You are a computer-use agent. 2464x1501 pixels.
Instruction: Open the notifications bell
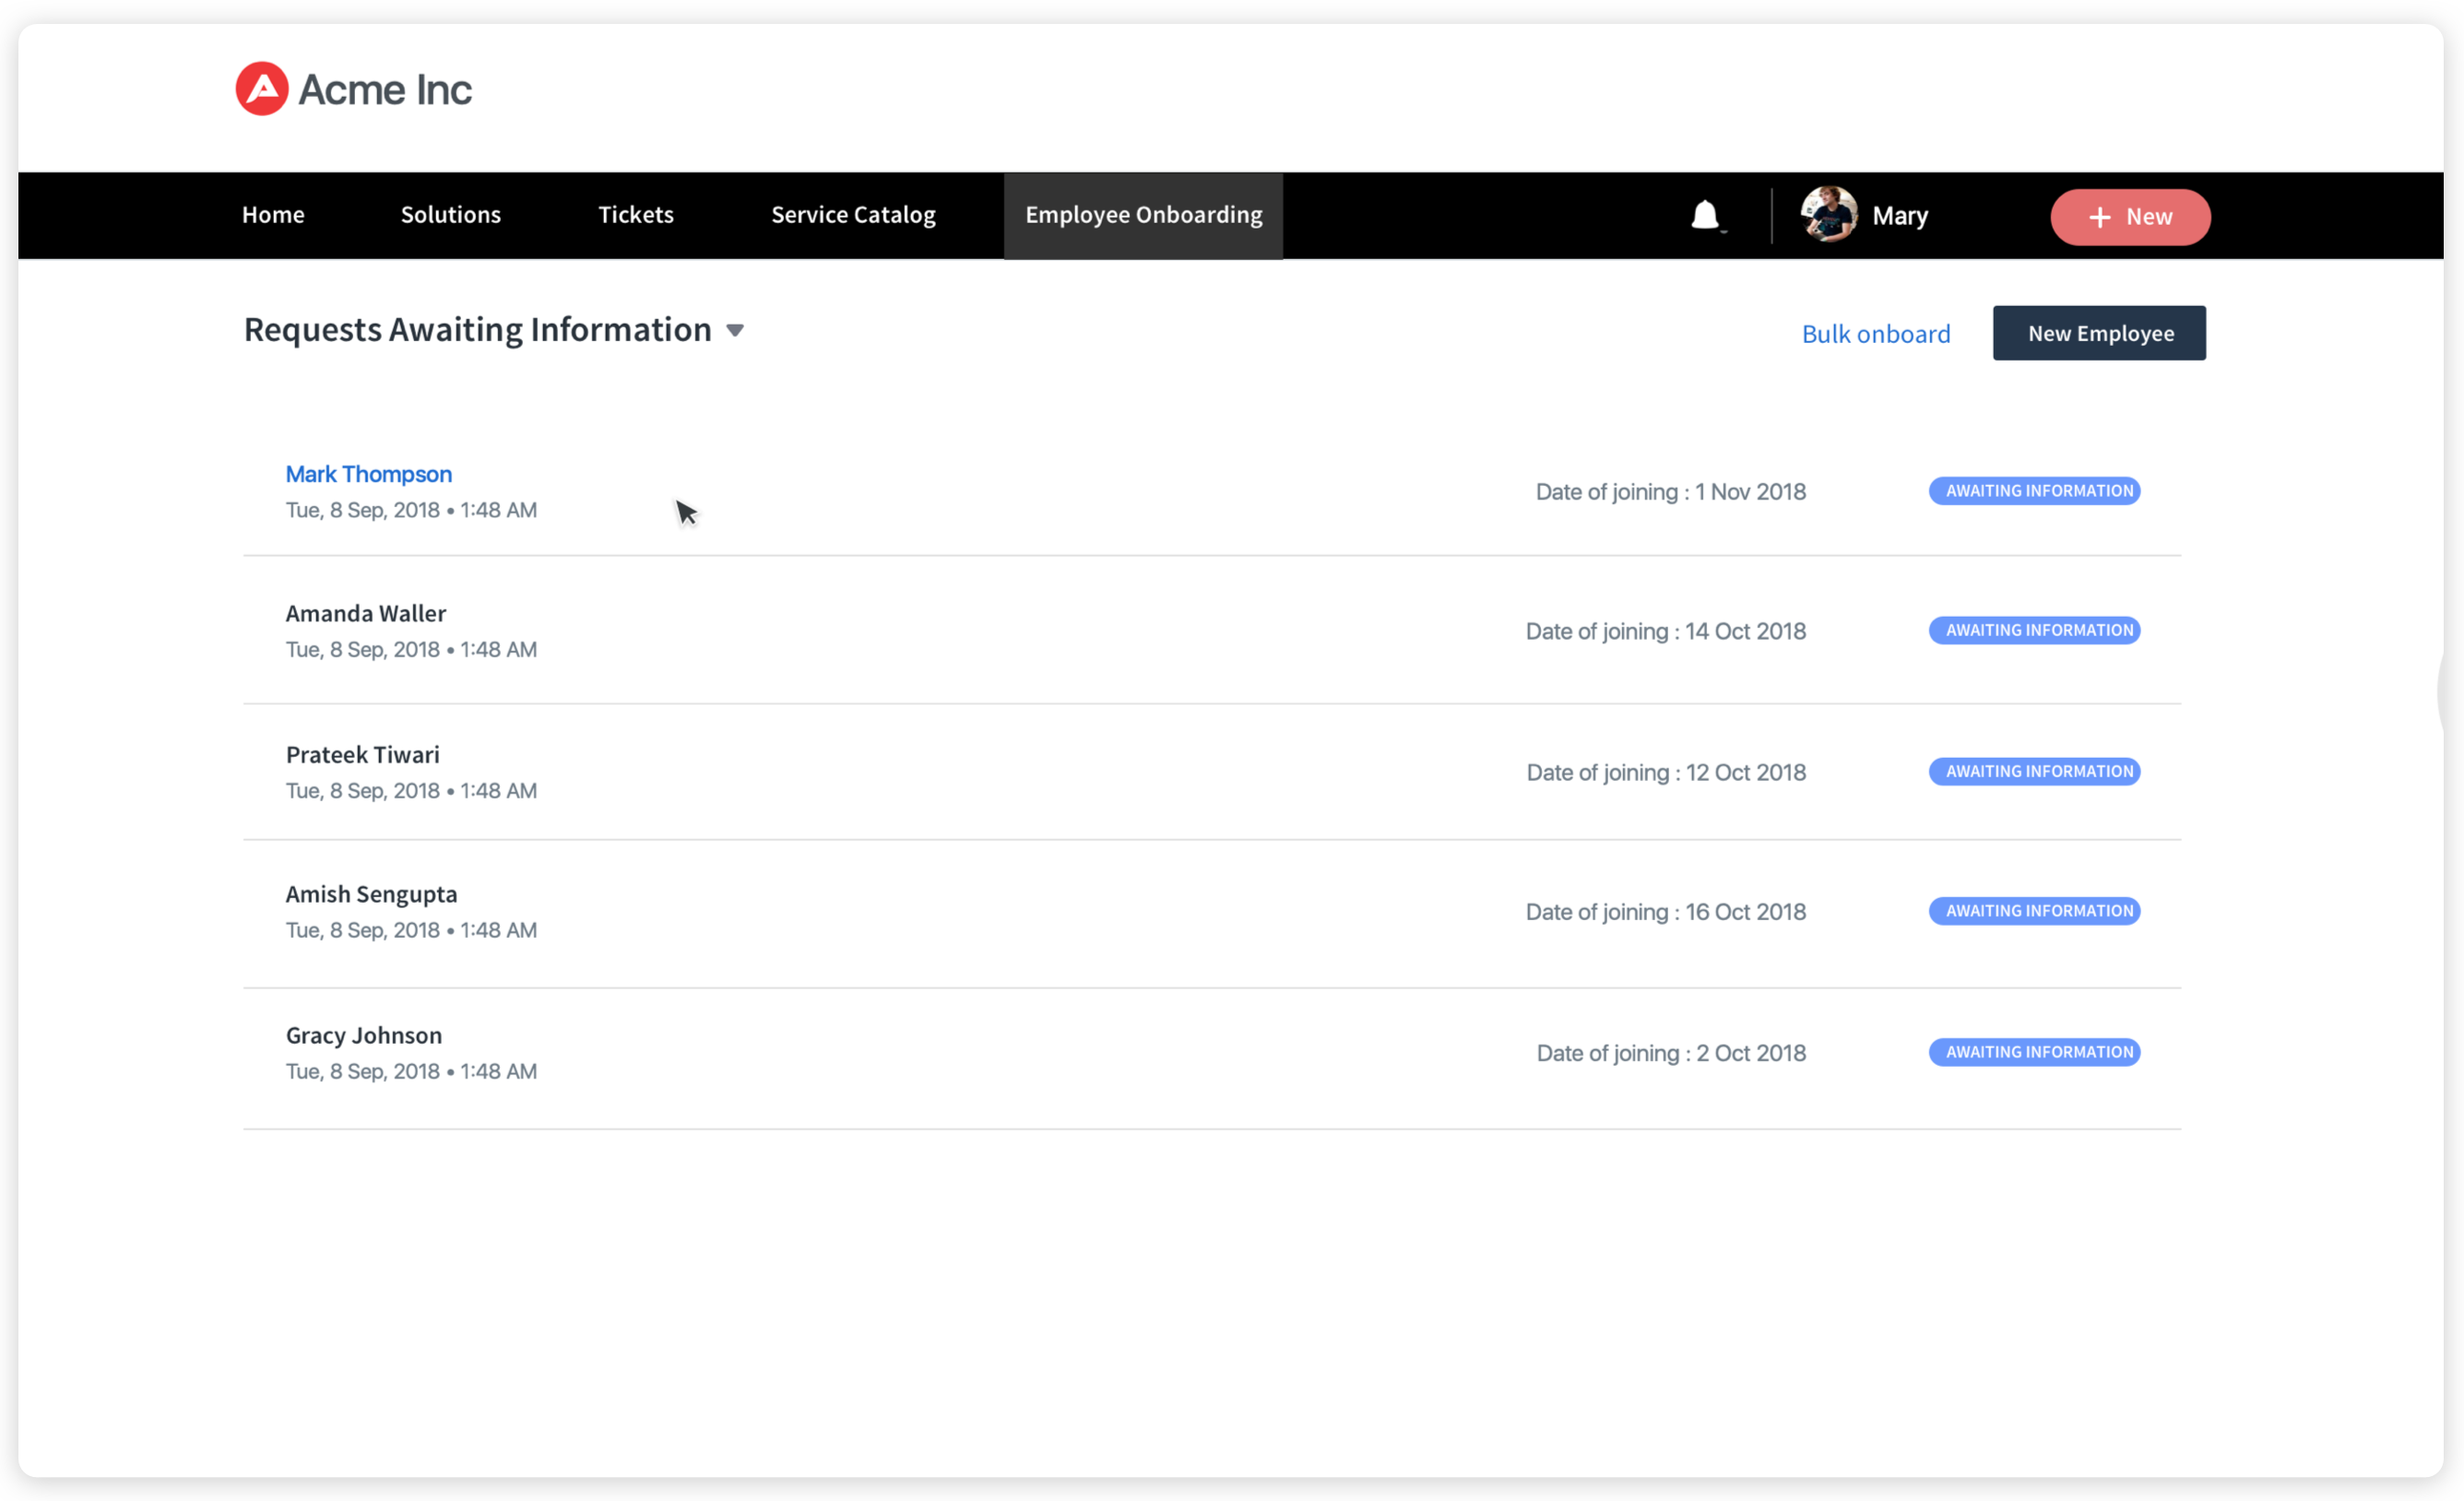point(1705,214)
